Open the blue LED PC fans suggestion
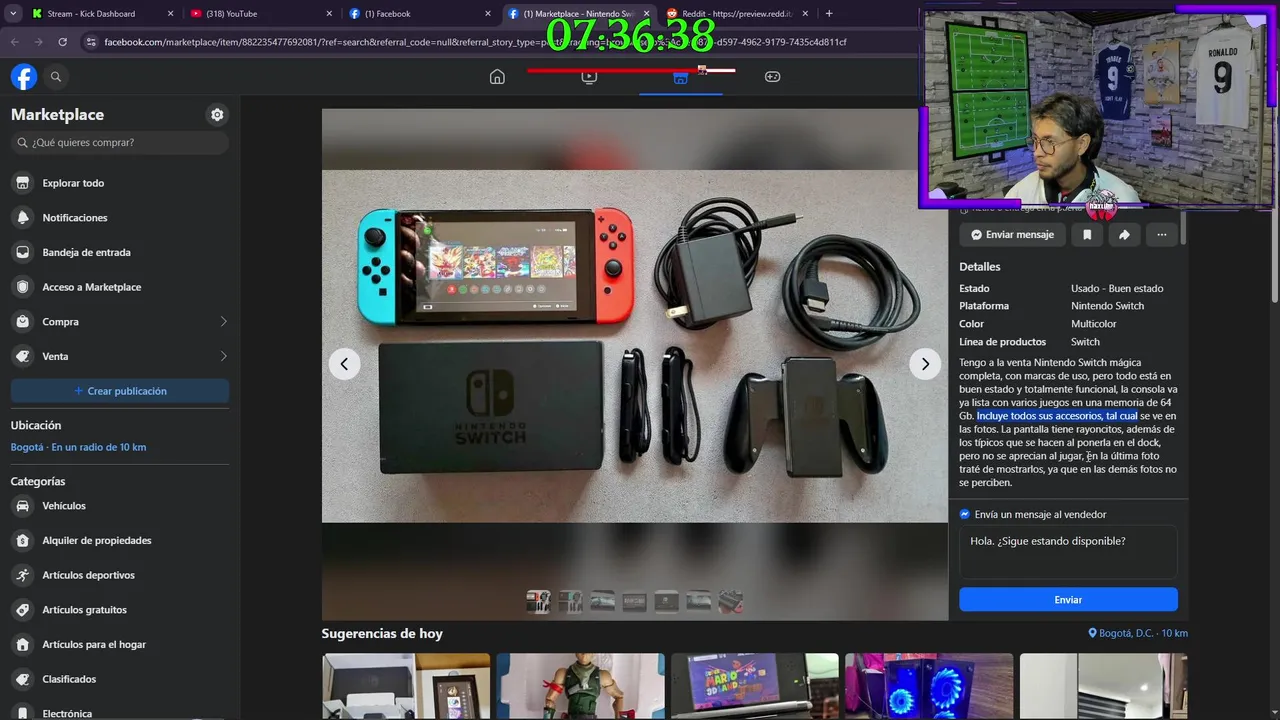This screenshot has width=1280, height=720. pyautogui.click(x=929, y=687)
